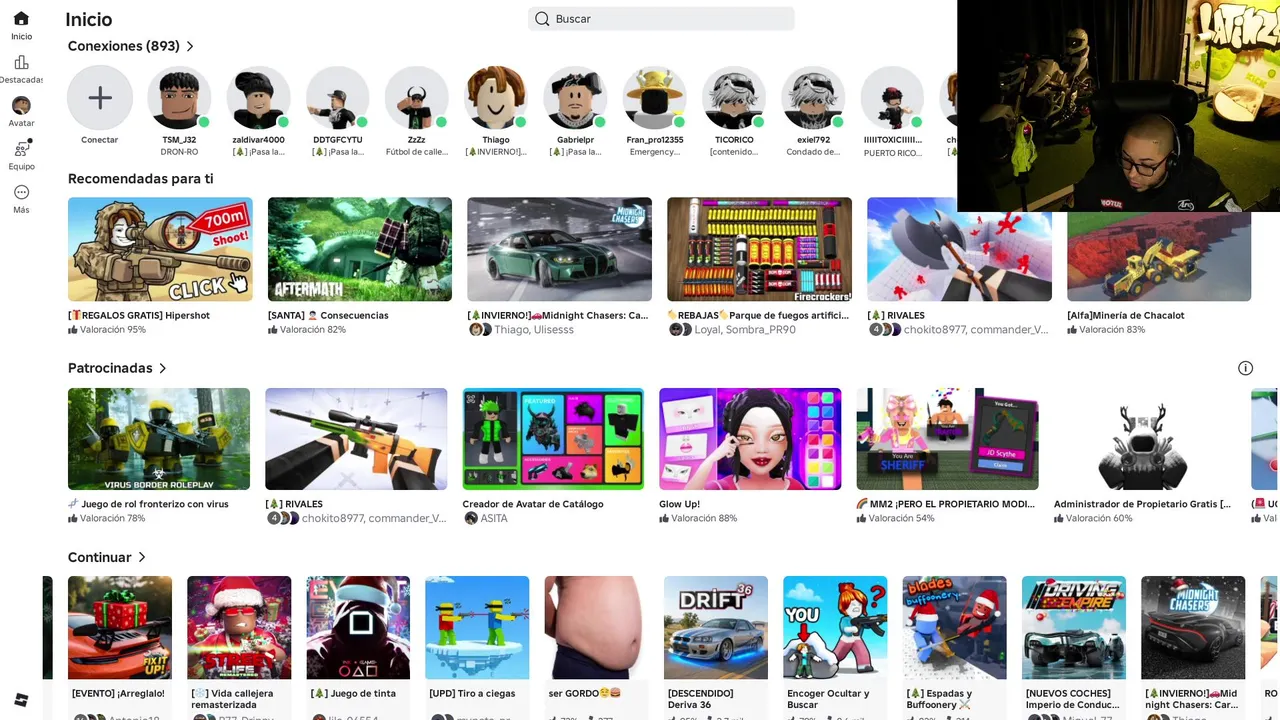Click the search magnifier icon
Image resolution: width=1280 pixels, height=720 pixels.
[542, 19]
